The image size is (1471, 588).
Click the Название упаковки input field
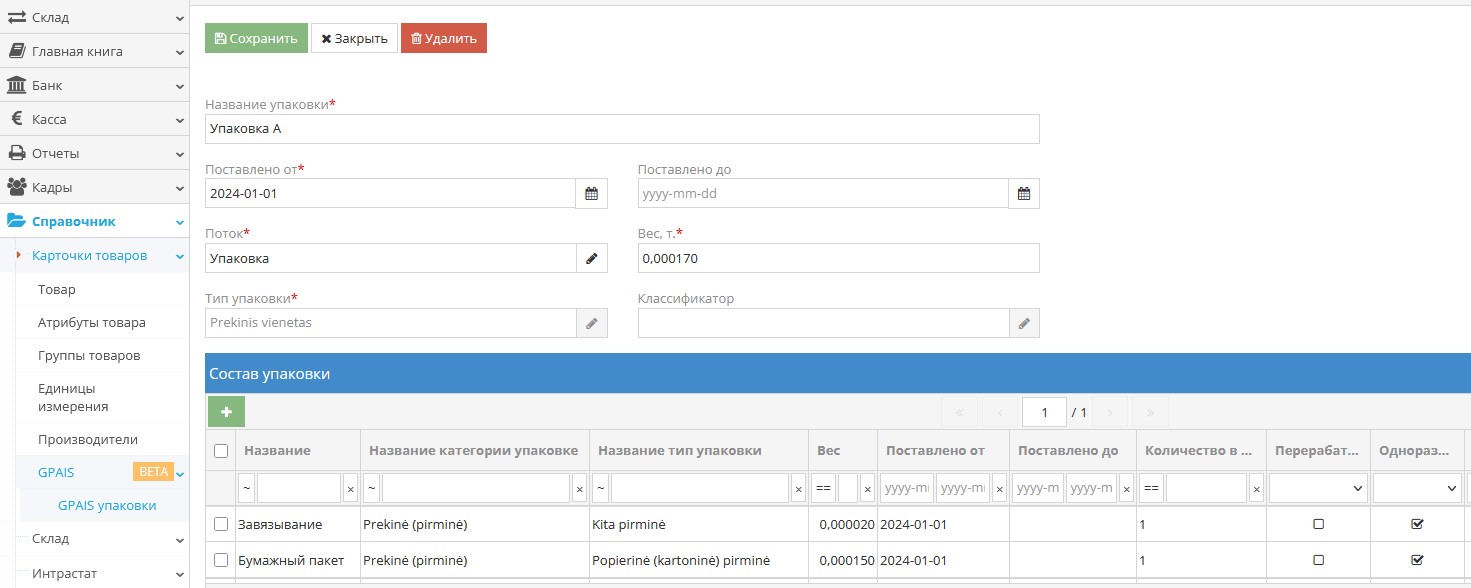point(620,128)
